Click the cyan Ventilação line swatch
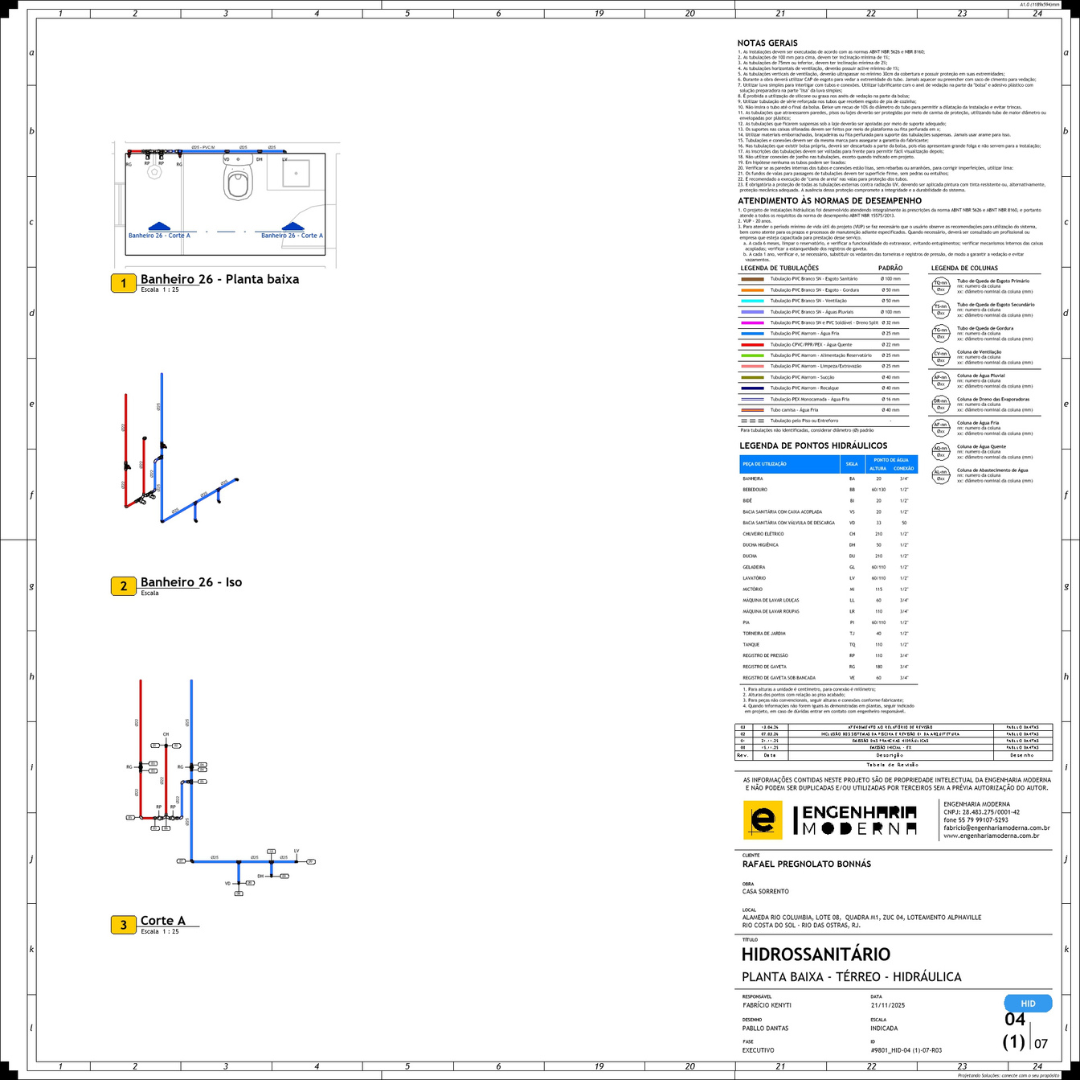 pyautogui.click(x=752, y=301)
